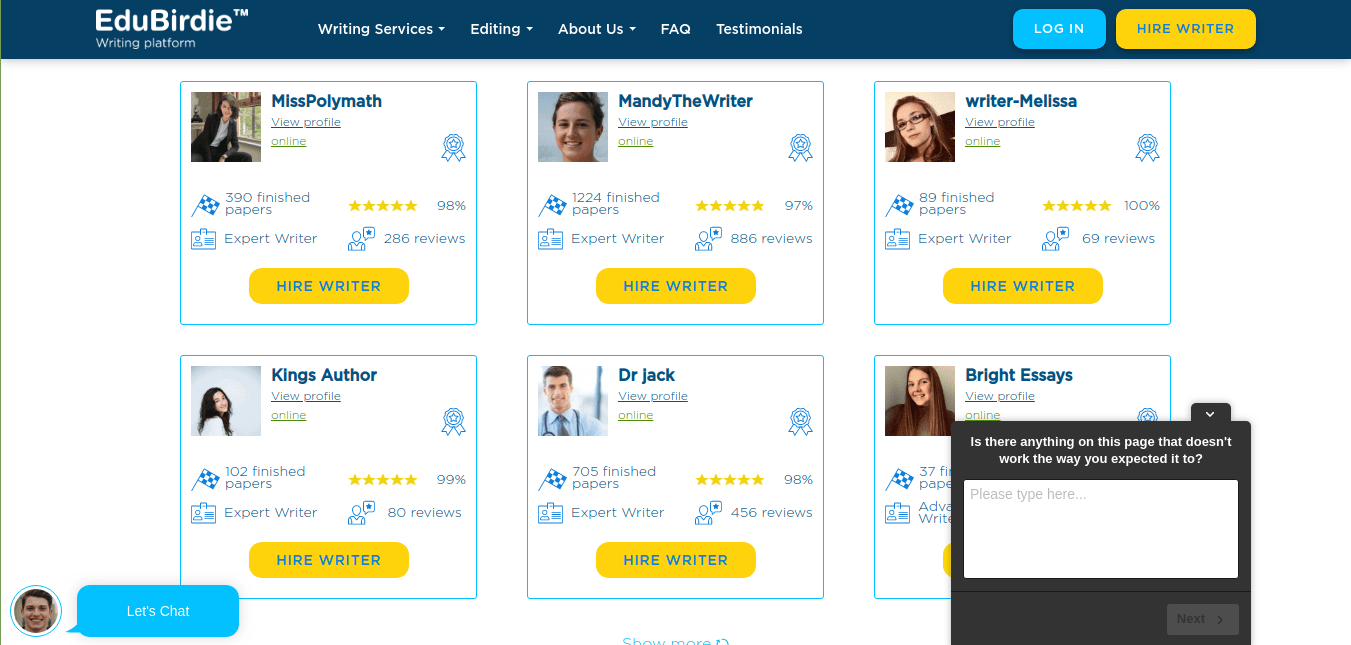Open Kings Author's profile photo

tap(226, 401)
